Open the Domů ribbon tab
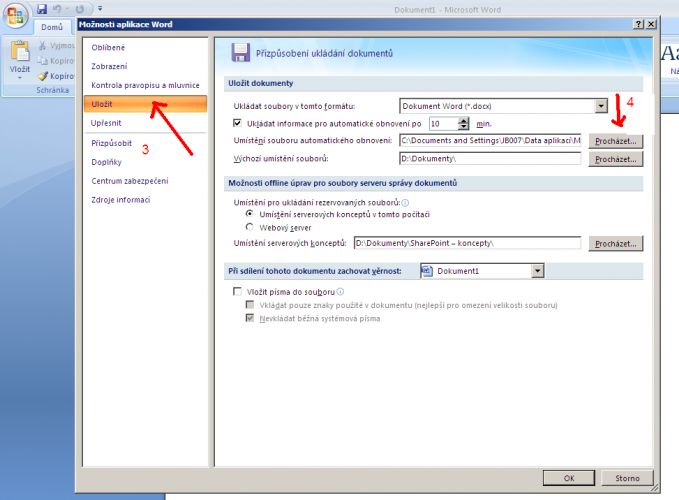This screenshot has height=500, width=679. [x=52, y=27]
